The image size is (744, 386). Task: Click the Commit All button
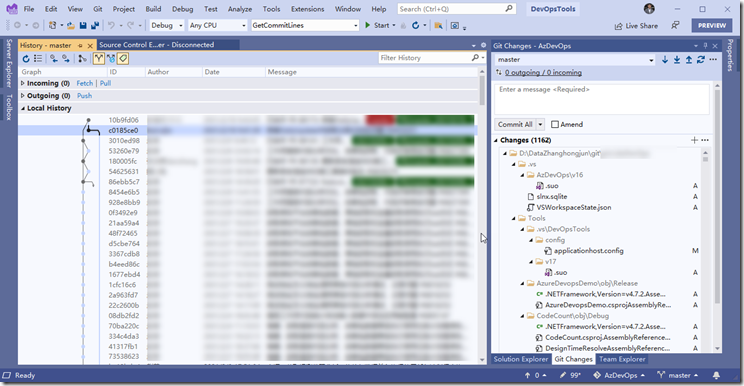pyautogui.click(x=515, y=124)
